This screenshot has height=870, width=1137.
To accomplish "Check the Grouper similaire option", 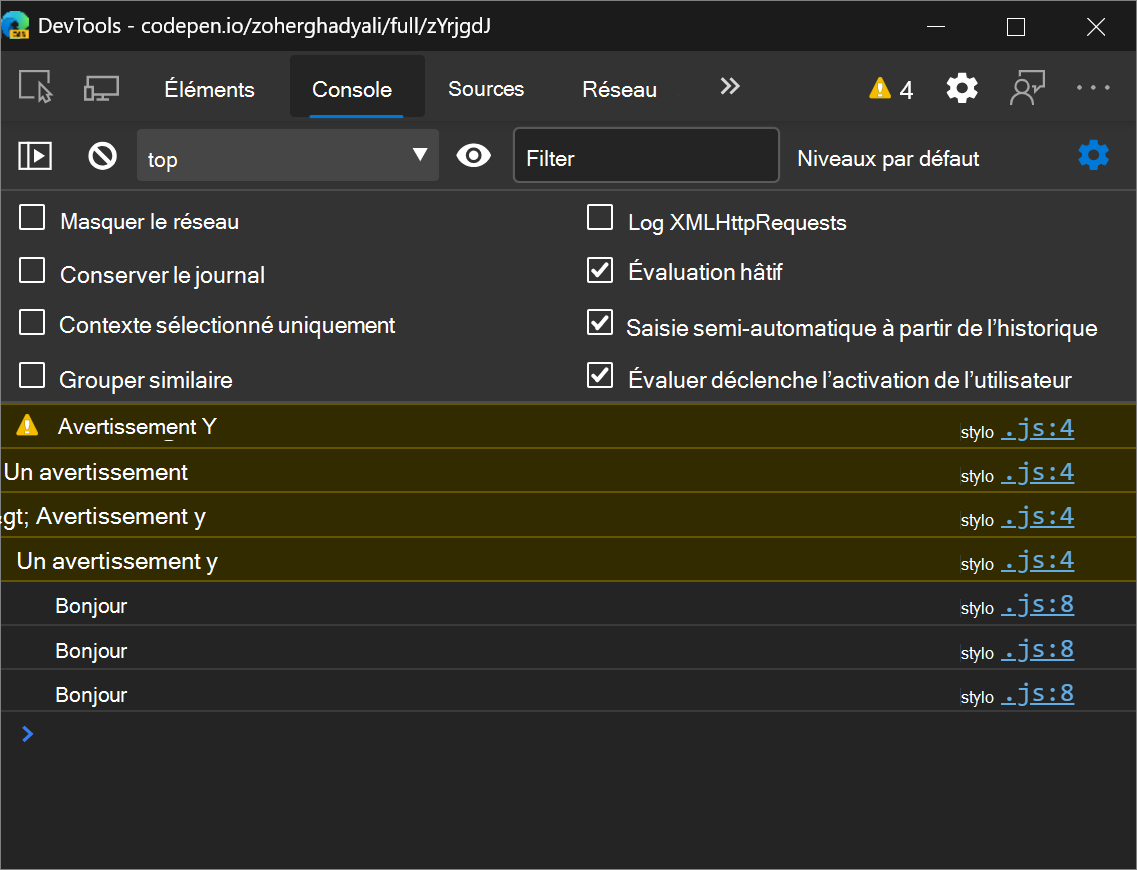I will pos(32,376).
